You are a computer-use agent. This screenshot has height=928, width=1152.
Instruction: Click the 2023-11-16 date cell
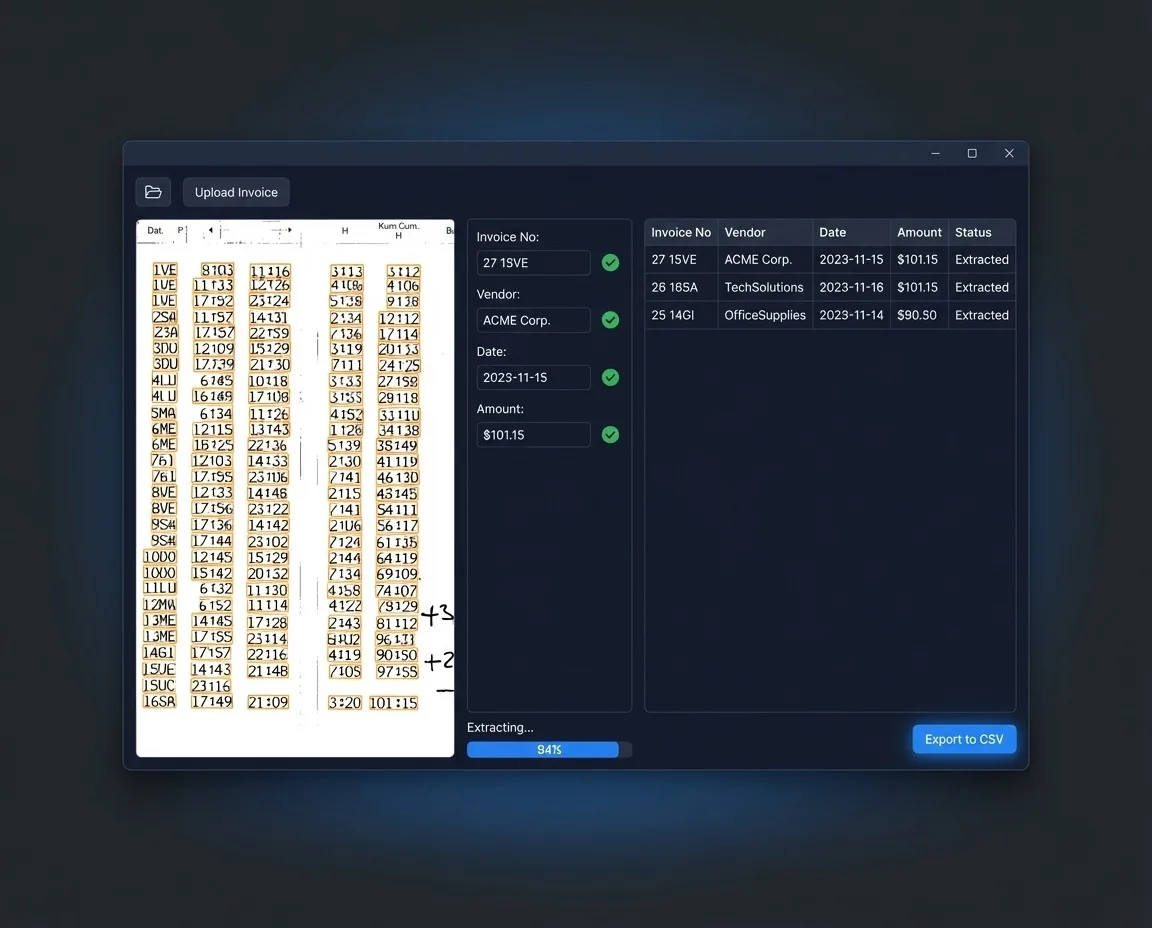pyautogui.click(x=851, y=287)
